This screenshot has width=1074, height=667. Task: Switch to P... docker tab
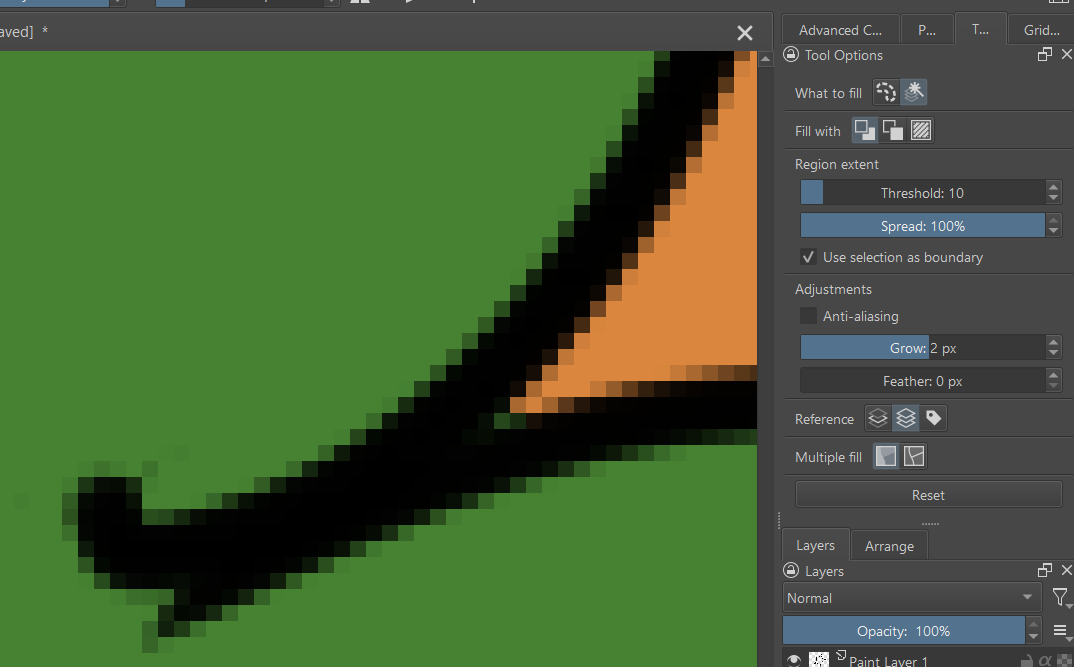927,30
